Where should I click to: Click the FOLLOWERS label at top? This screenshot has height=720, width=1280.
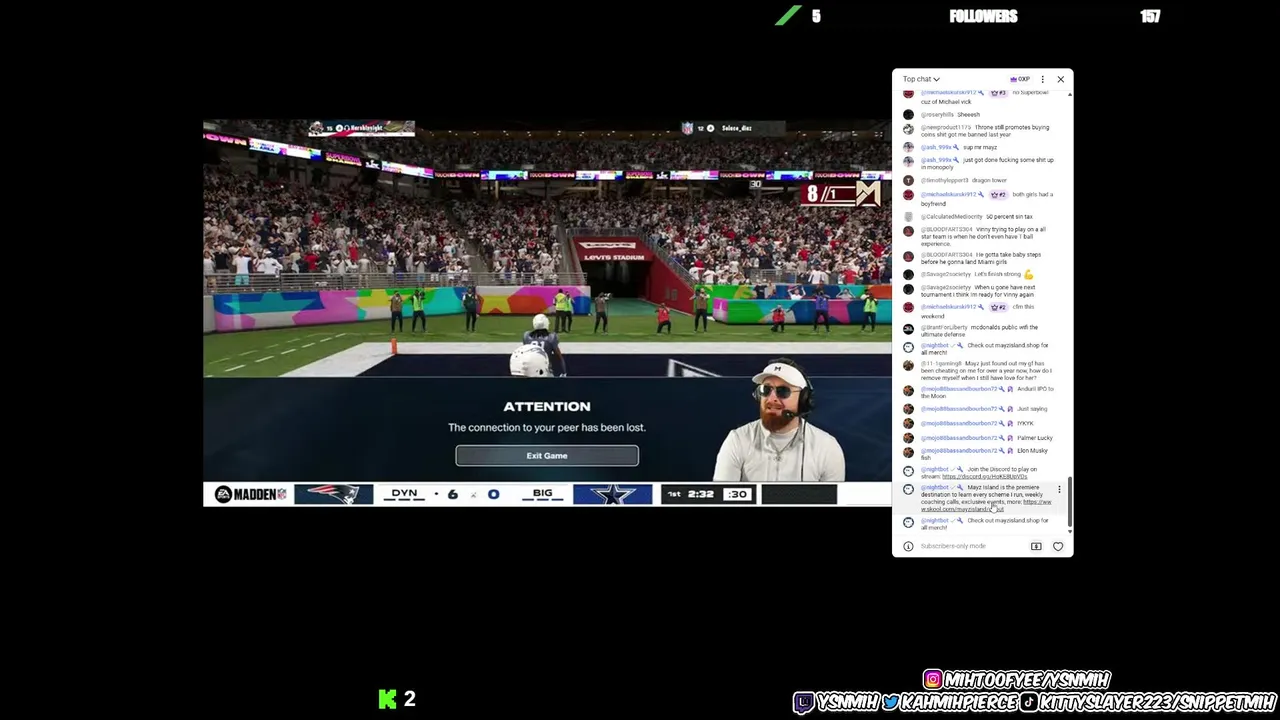pyautogui.click(x=983, y=16)
